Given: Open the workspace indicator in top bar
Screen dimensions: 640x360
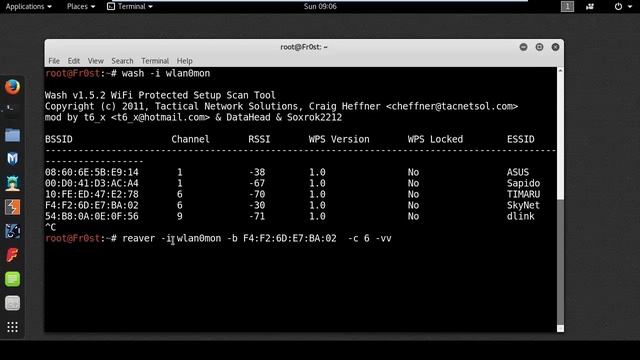Looking at the screenshot, I should tap(567, 6).
